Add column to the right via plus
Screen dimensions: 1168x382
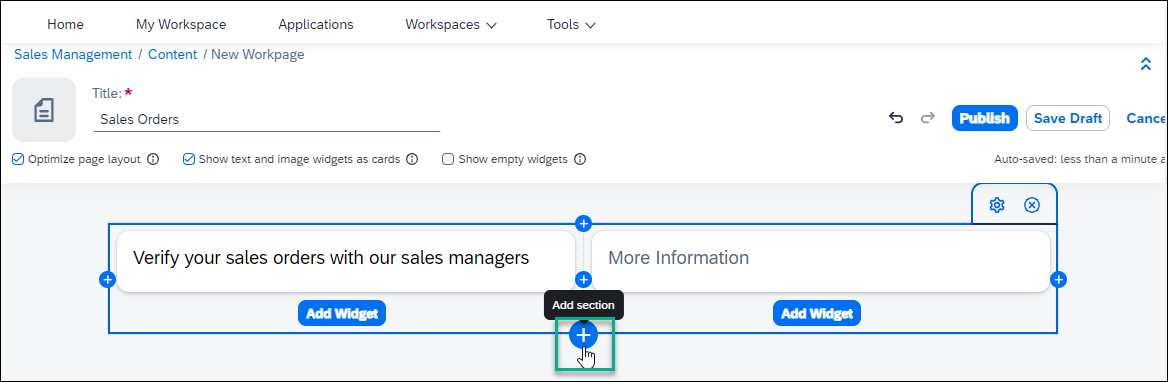(x=1058, y=279)
